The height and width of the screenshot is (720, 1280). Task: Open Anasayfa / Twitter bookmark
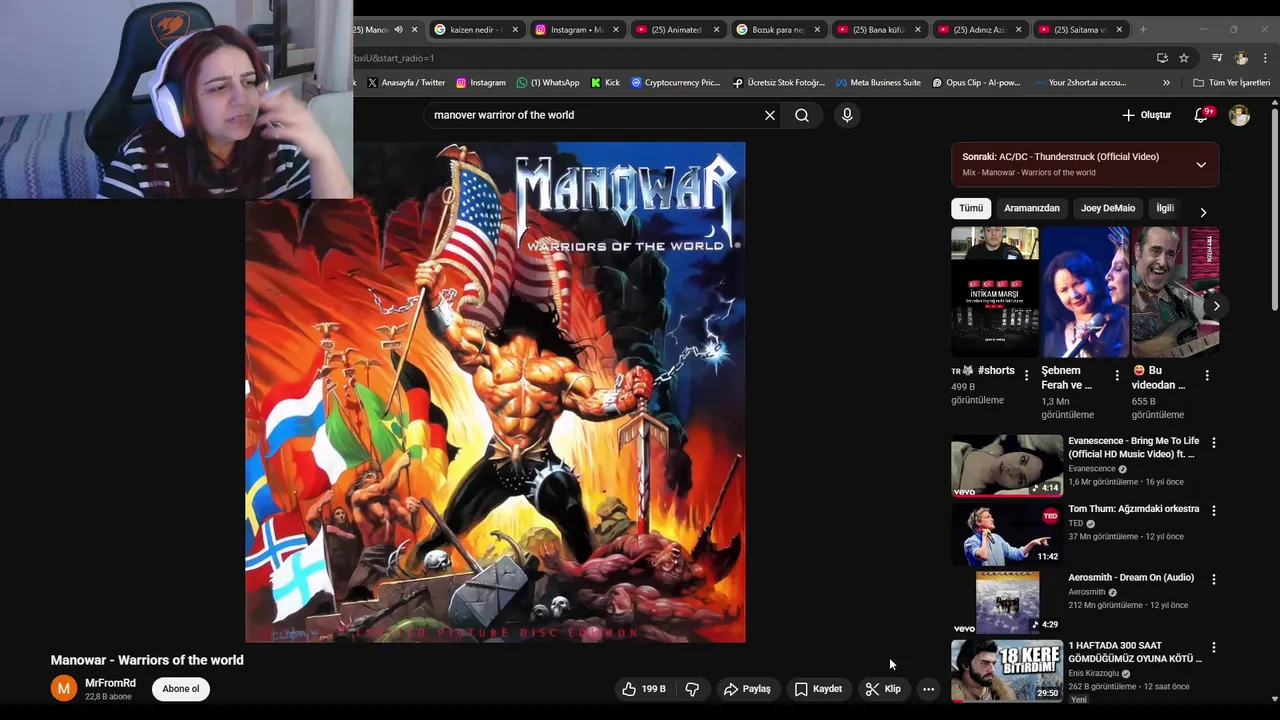406,83
